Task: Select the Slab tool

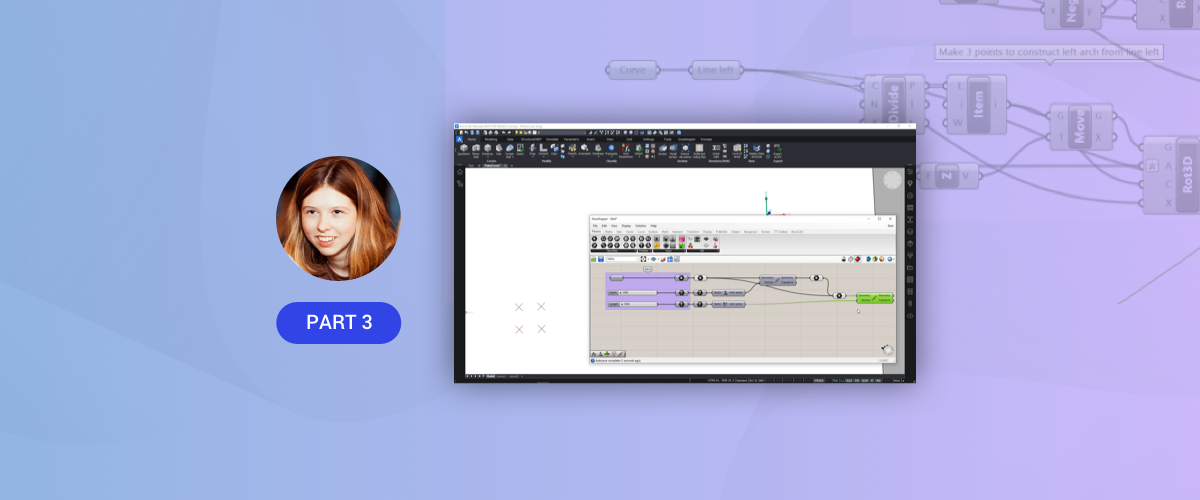Action: 499,150
